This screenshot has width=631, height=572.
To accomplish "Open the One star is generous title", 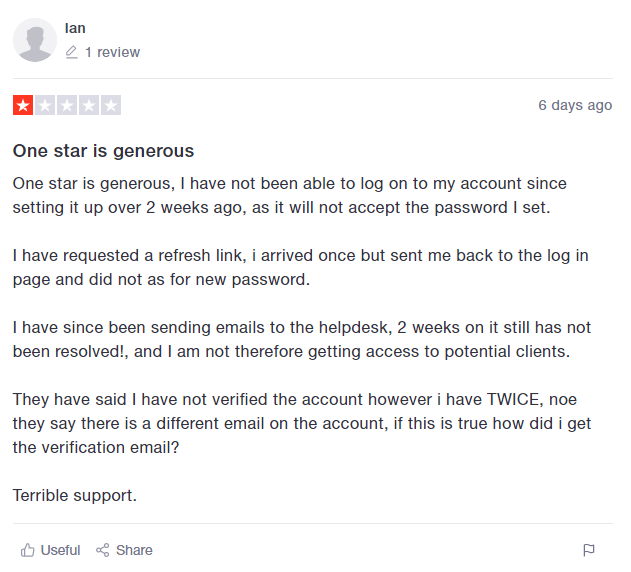I will point(103,151).
